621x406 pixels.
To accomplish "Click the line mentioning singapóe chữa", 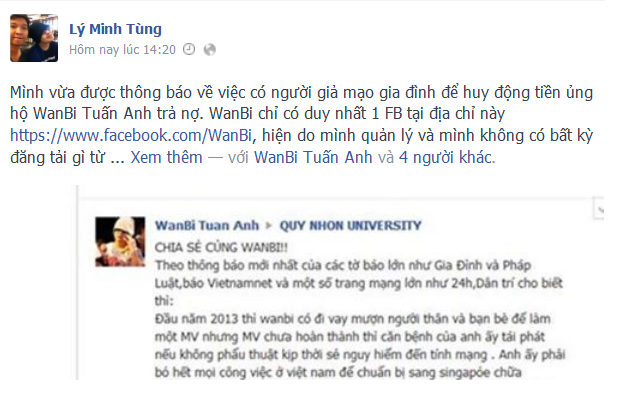I will point(338,372).
